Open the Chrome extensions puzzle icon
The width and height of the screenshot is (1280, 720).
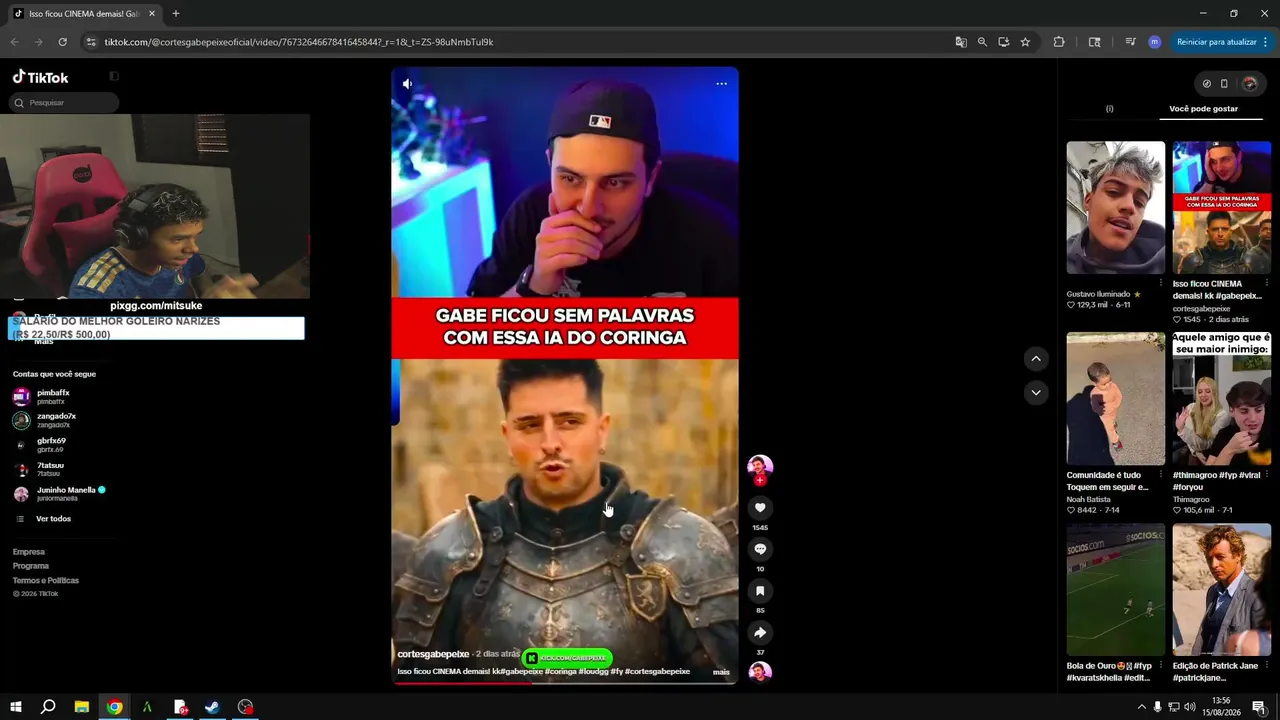point(1059,42)
